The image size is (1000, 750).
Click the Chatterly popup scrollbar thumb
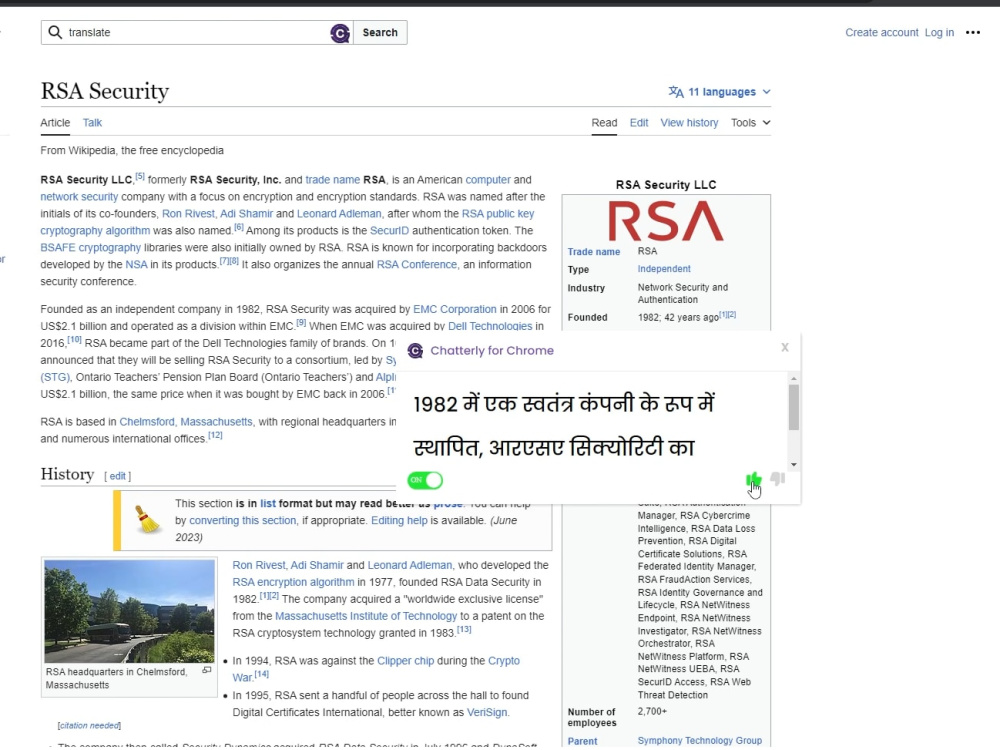tap(793, 408)
